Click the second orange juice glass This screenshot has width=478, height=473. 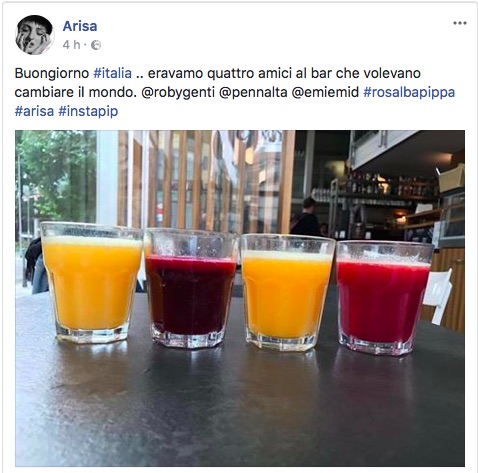click(x=286, y=292)
